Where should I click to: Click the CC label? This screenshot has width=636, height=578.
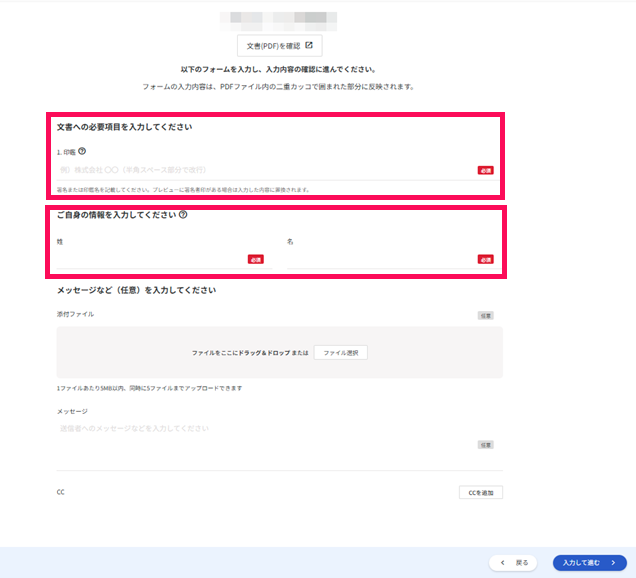click(x=60, y=492)
